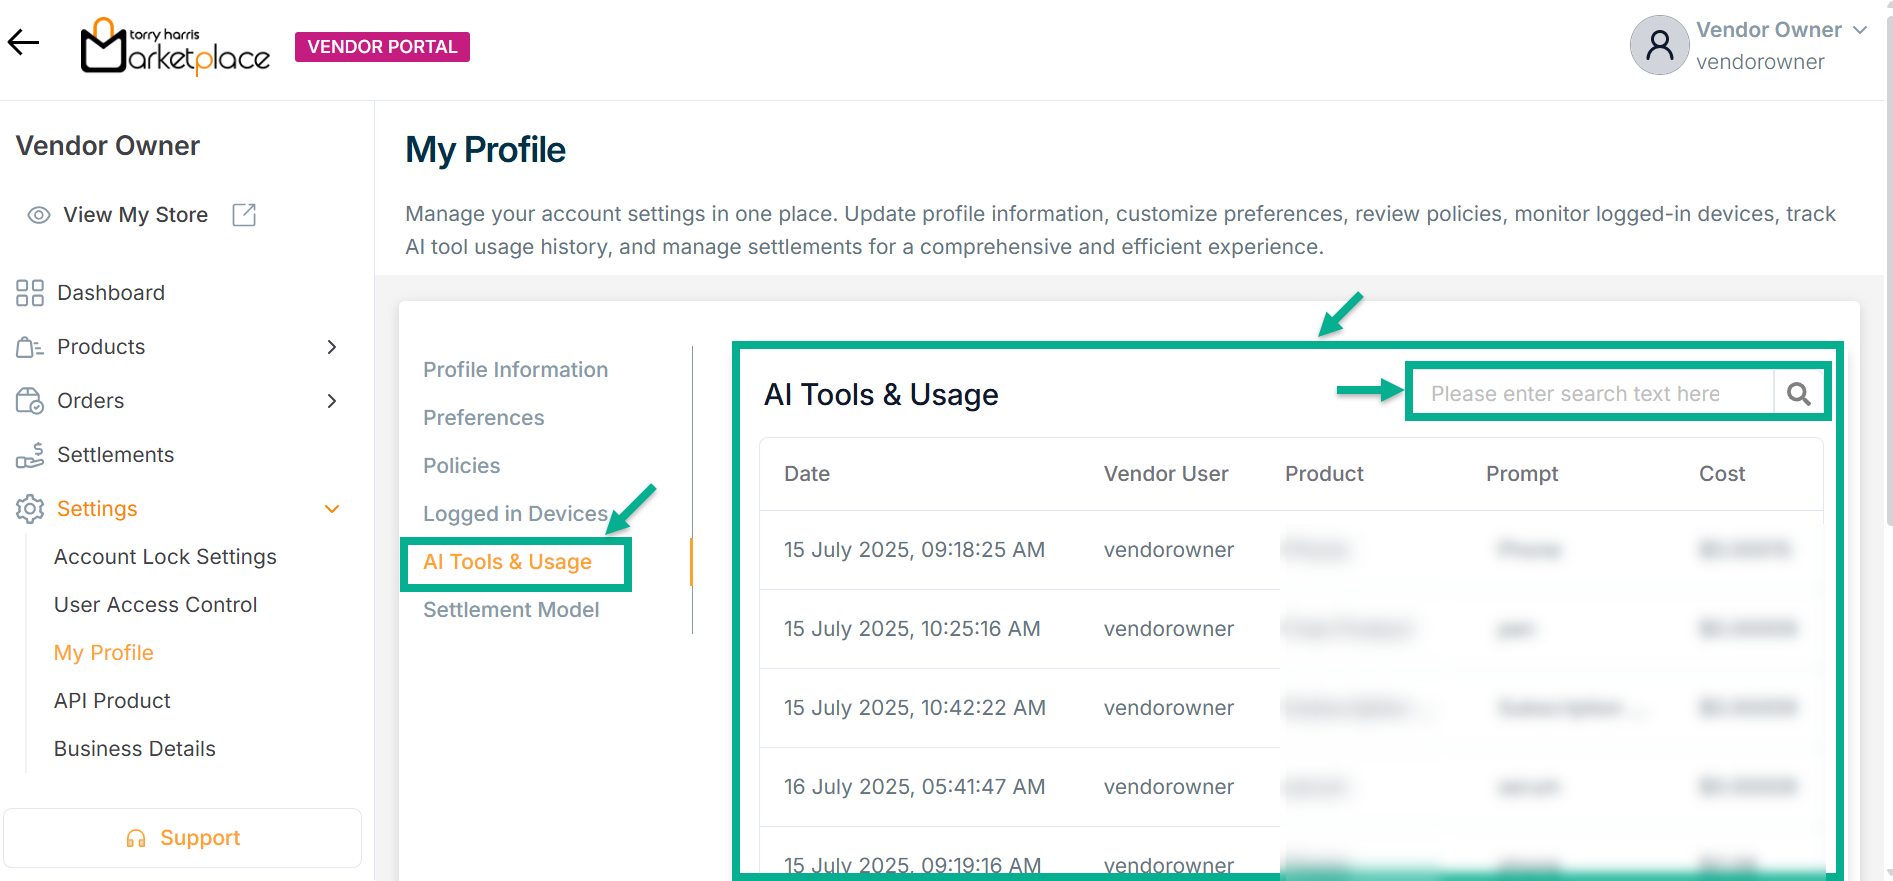
Task: Select the Settlement Model tab
Action: [x=511, y=610]
